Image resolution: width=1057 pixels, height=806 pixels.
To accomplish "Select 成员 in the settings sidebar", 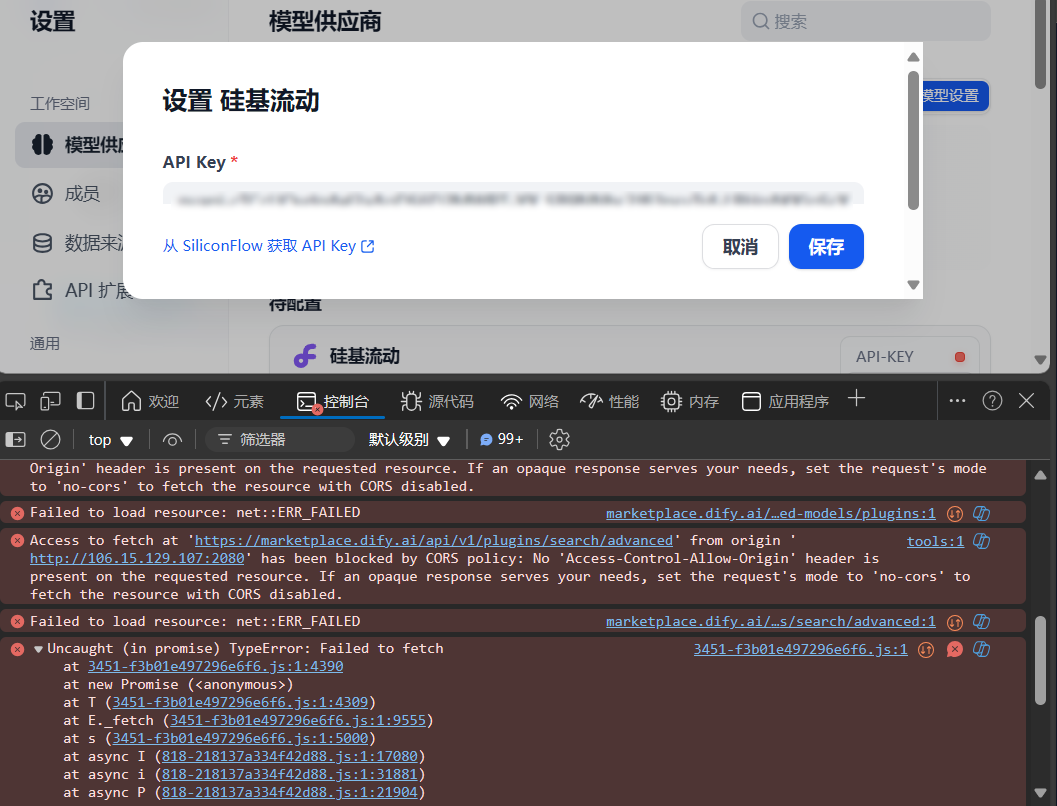I will (66, 194).
